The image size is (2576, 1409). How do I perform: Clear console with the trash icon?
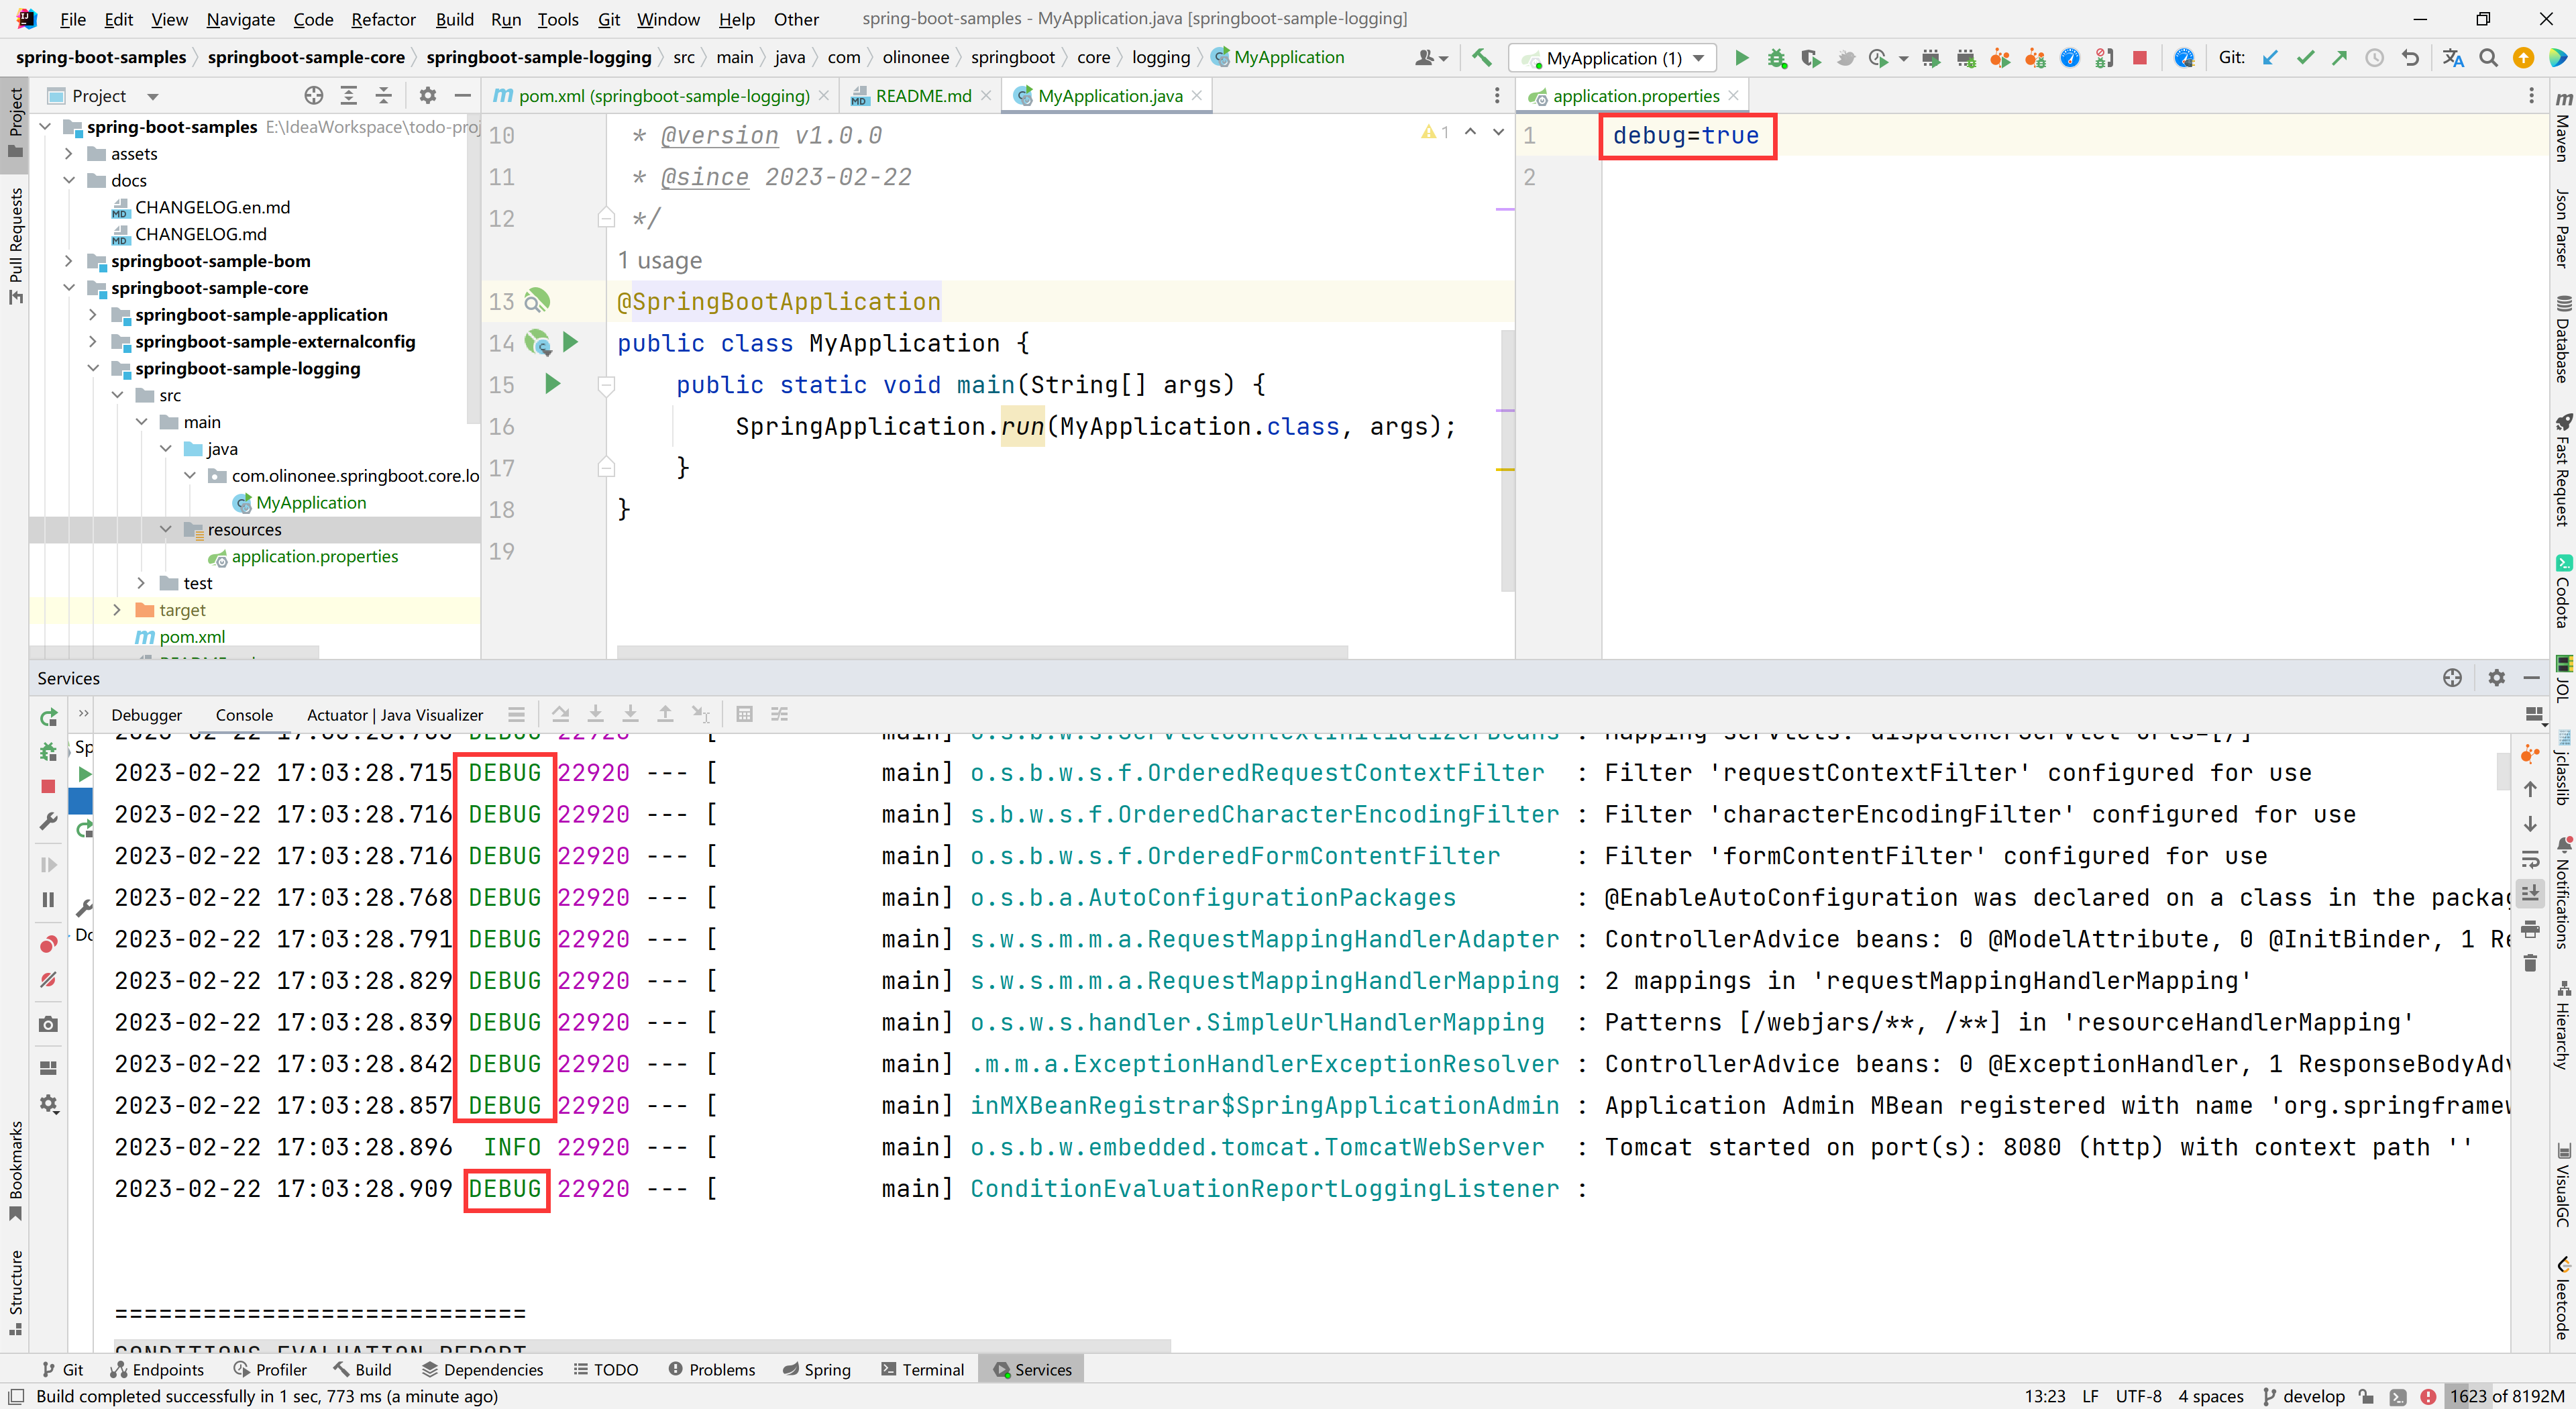pos(2530,963)
